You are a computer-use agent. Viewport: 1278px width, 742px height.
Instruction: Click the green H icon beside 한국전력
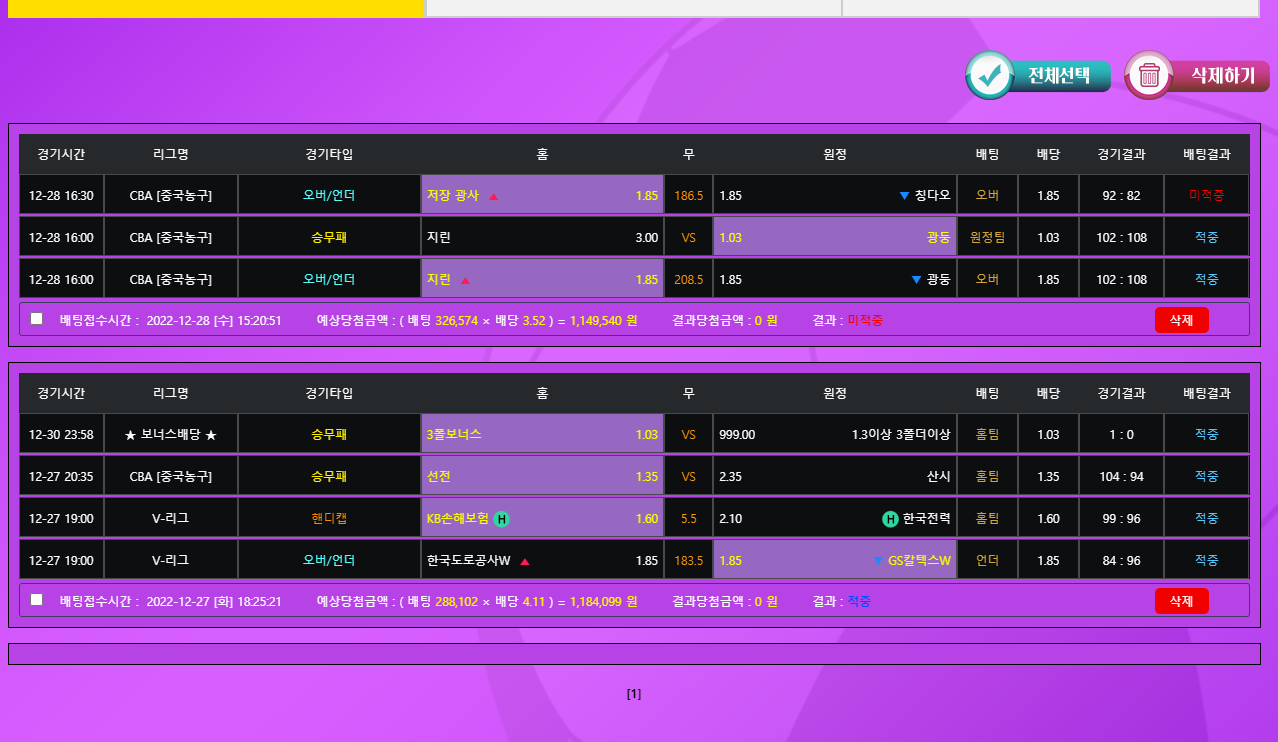coord(889,519)
